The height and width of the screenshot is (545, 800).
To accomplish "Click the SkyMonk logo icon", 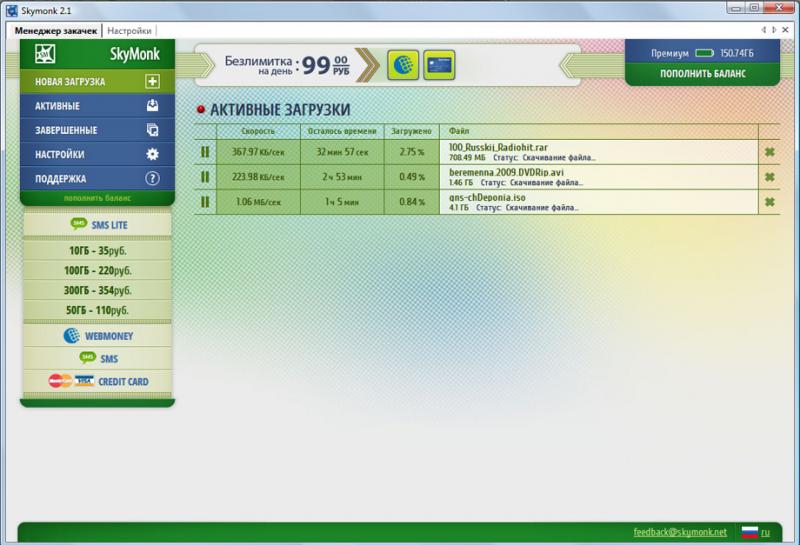I will tap(45, 54).
